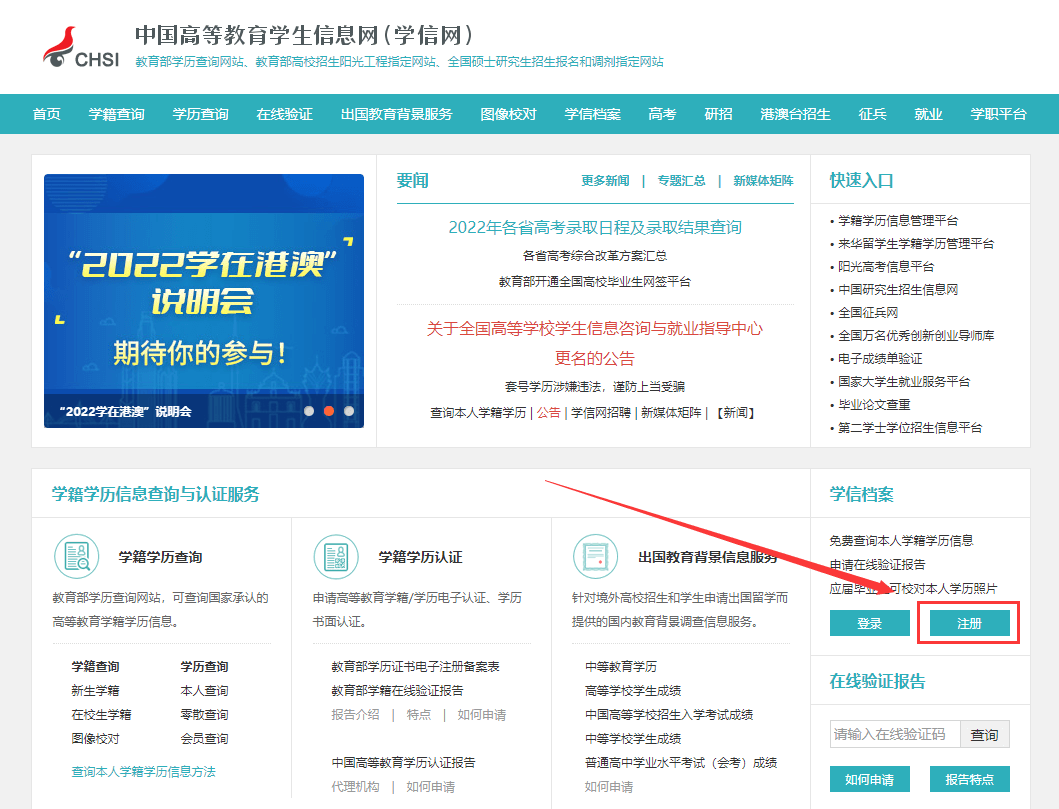The height and width of the screenshot is (809, 1059).
Task: Open 高等学校学生成绩 link
Action: [633, 691]
